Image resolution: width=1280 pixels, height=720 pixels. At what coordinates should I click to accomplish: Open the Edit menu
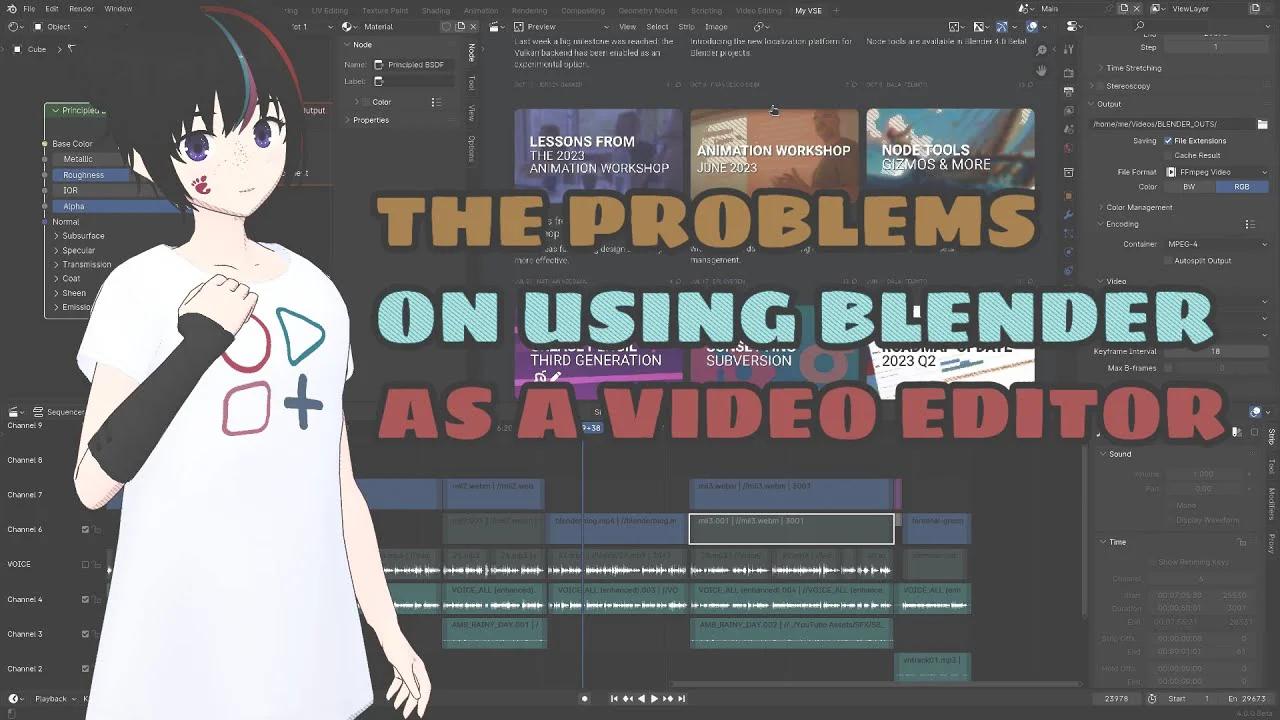point(51,8)
